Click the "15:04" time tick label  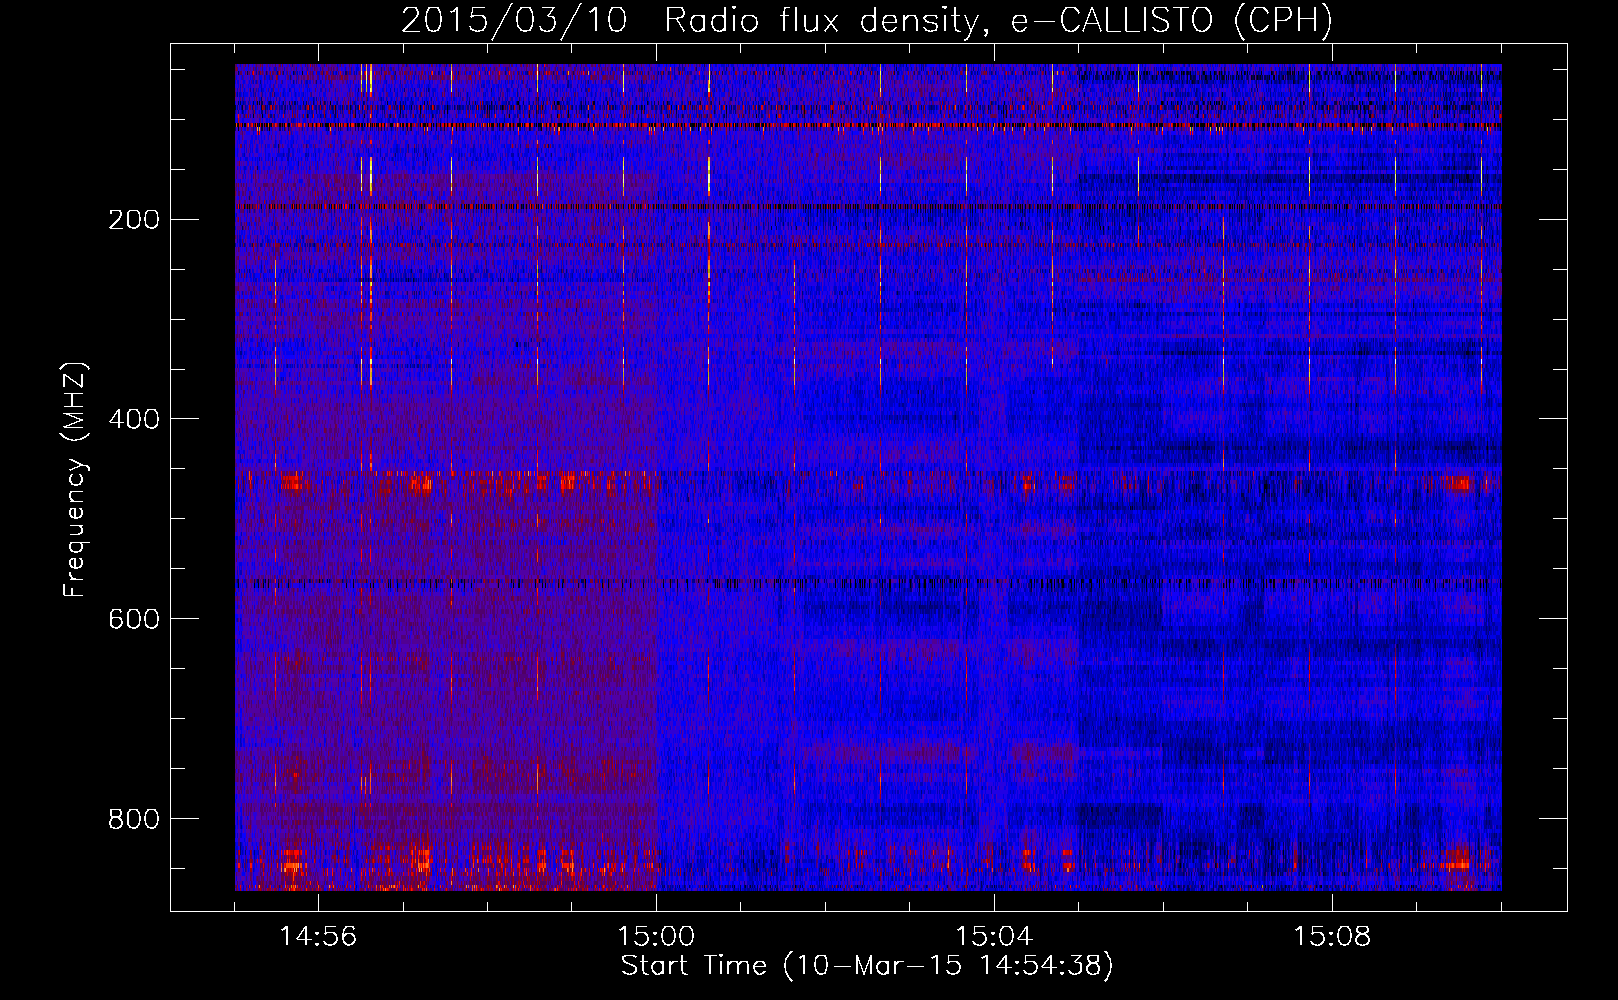[994, 937]
